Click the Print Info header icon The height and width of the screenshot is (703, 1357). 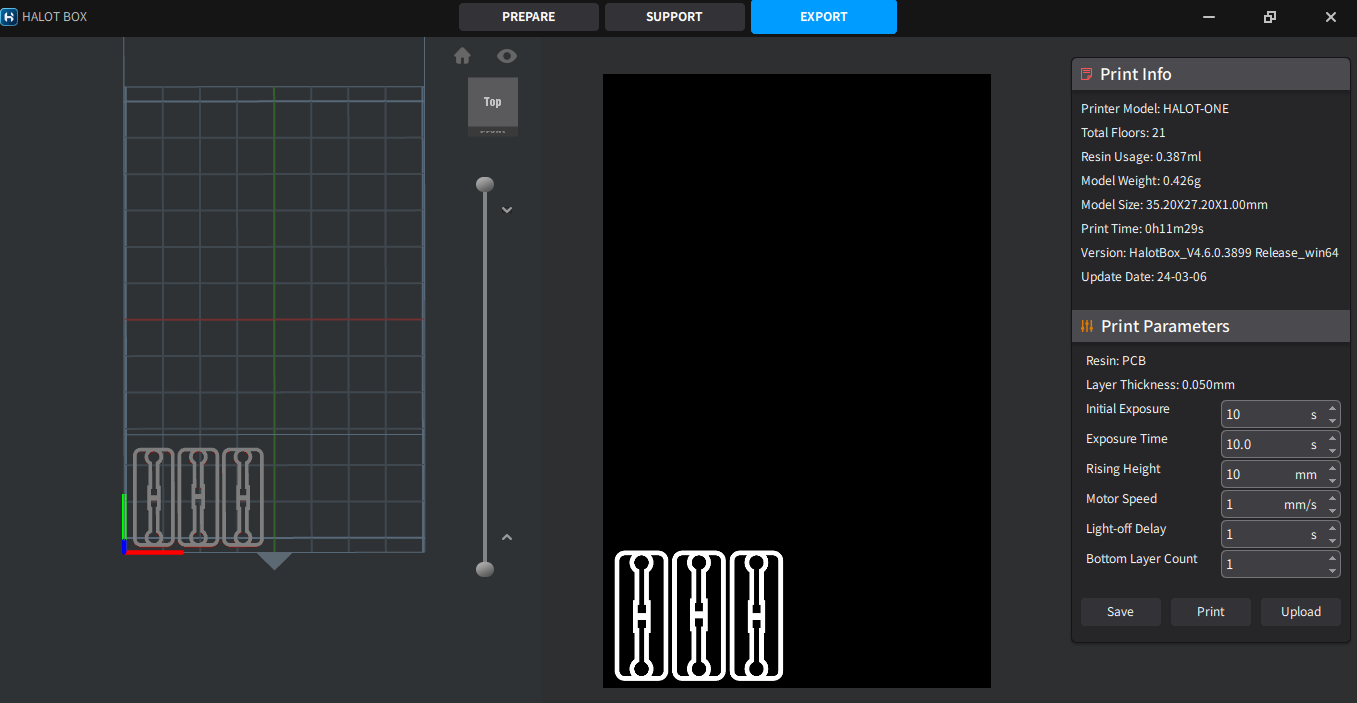pyautogui.click(x=1087, y=74)
